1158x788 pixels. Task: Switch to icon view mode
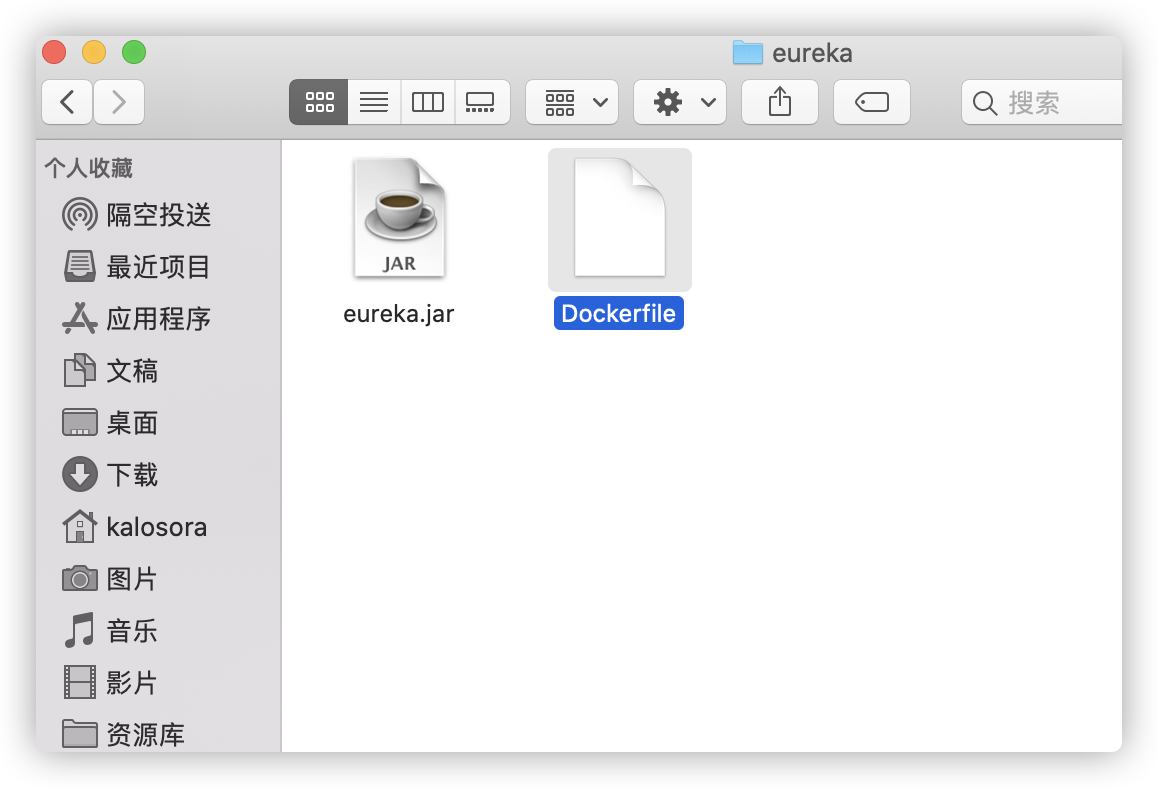(x=319, y=102)
